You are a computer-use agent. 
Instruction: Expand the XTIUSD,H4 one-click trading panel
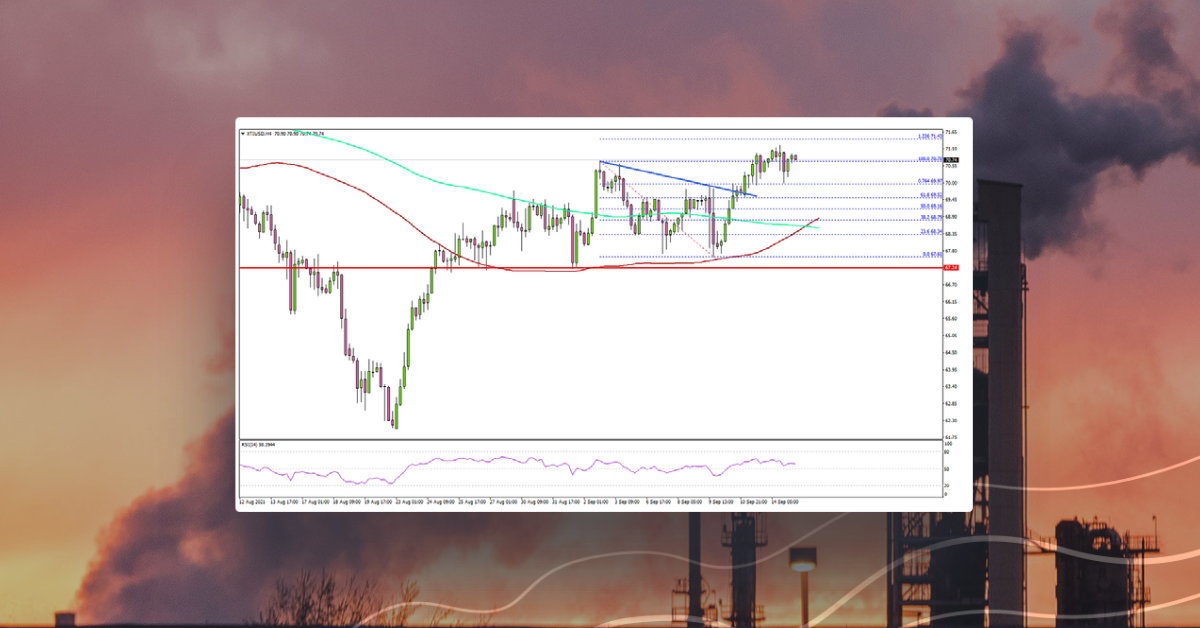[x=241, y=133]
